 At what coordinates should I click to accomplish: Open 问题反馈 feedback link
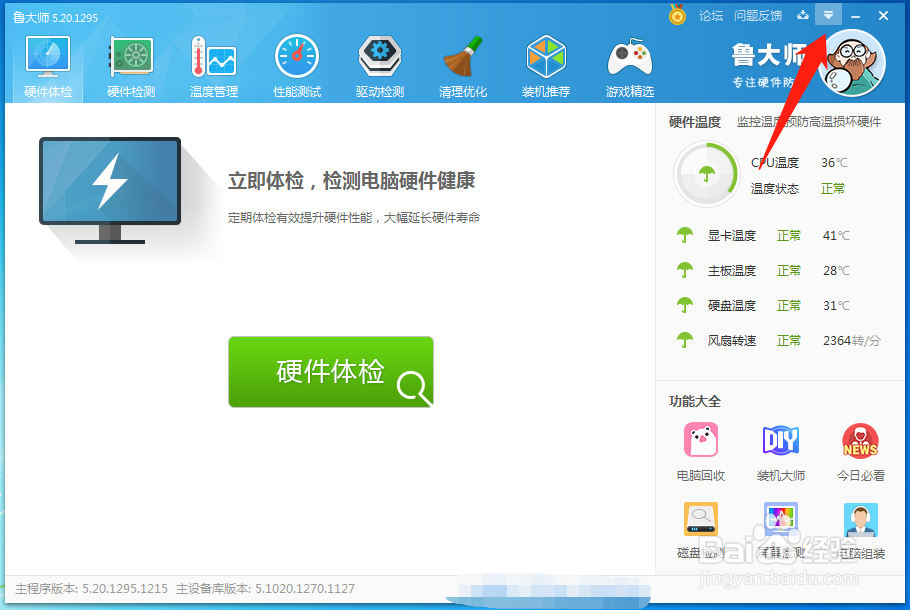[758, 16]
